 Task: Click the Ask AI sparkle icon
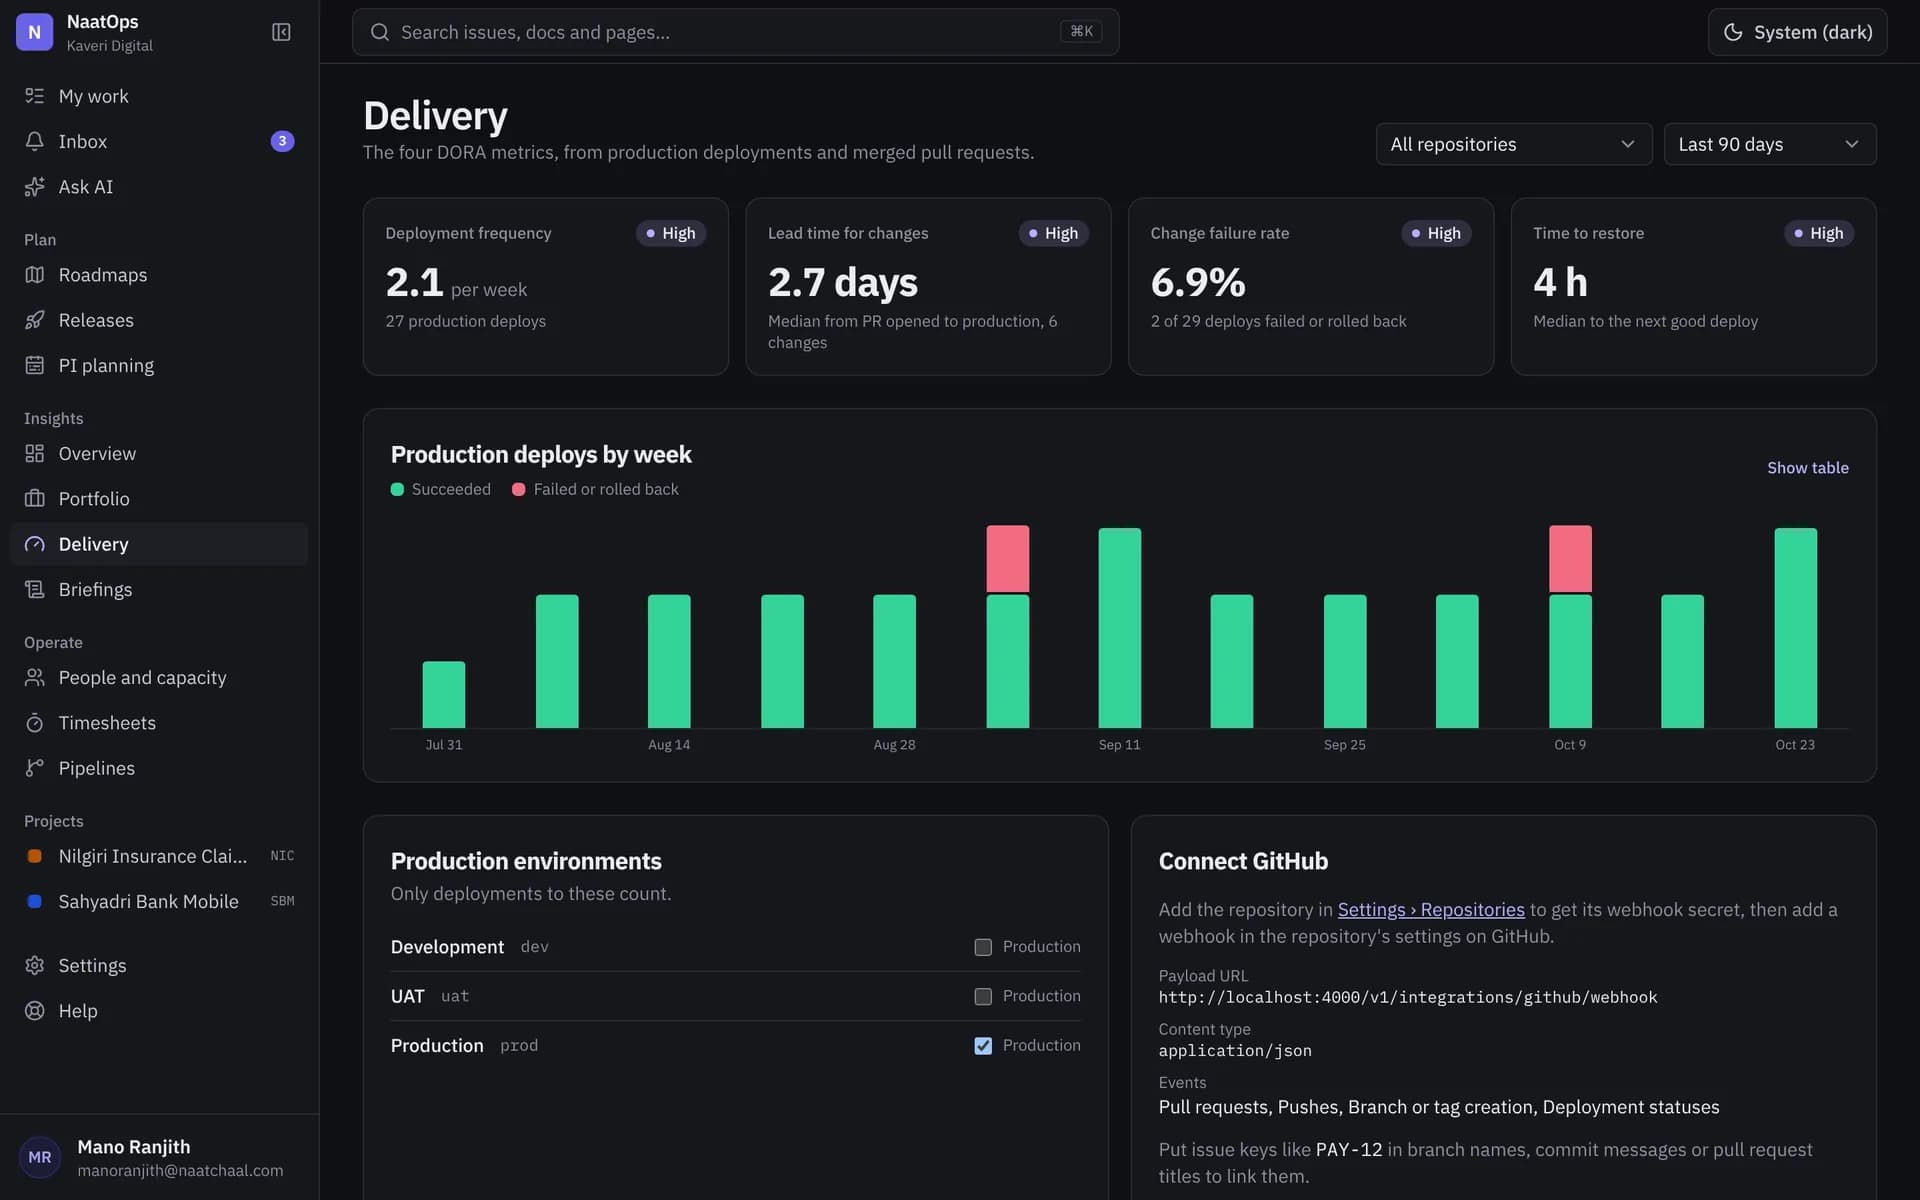pyautogui.click(x=35, y=186)
